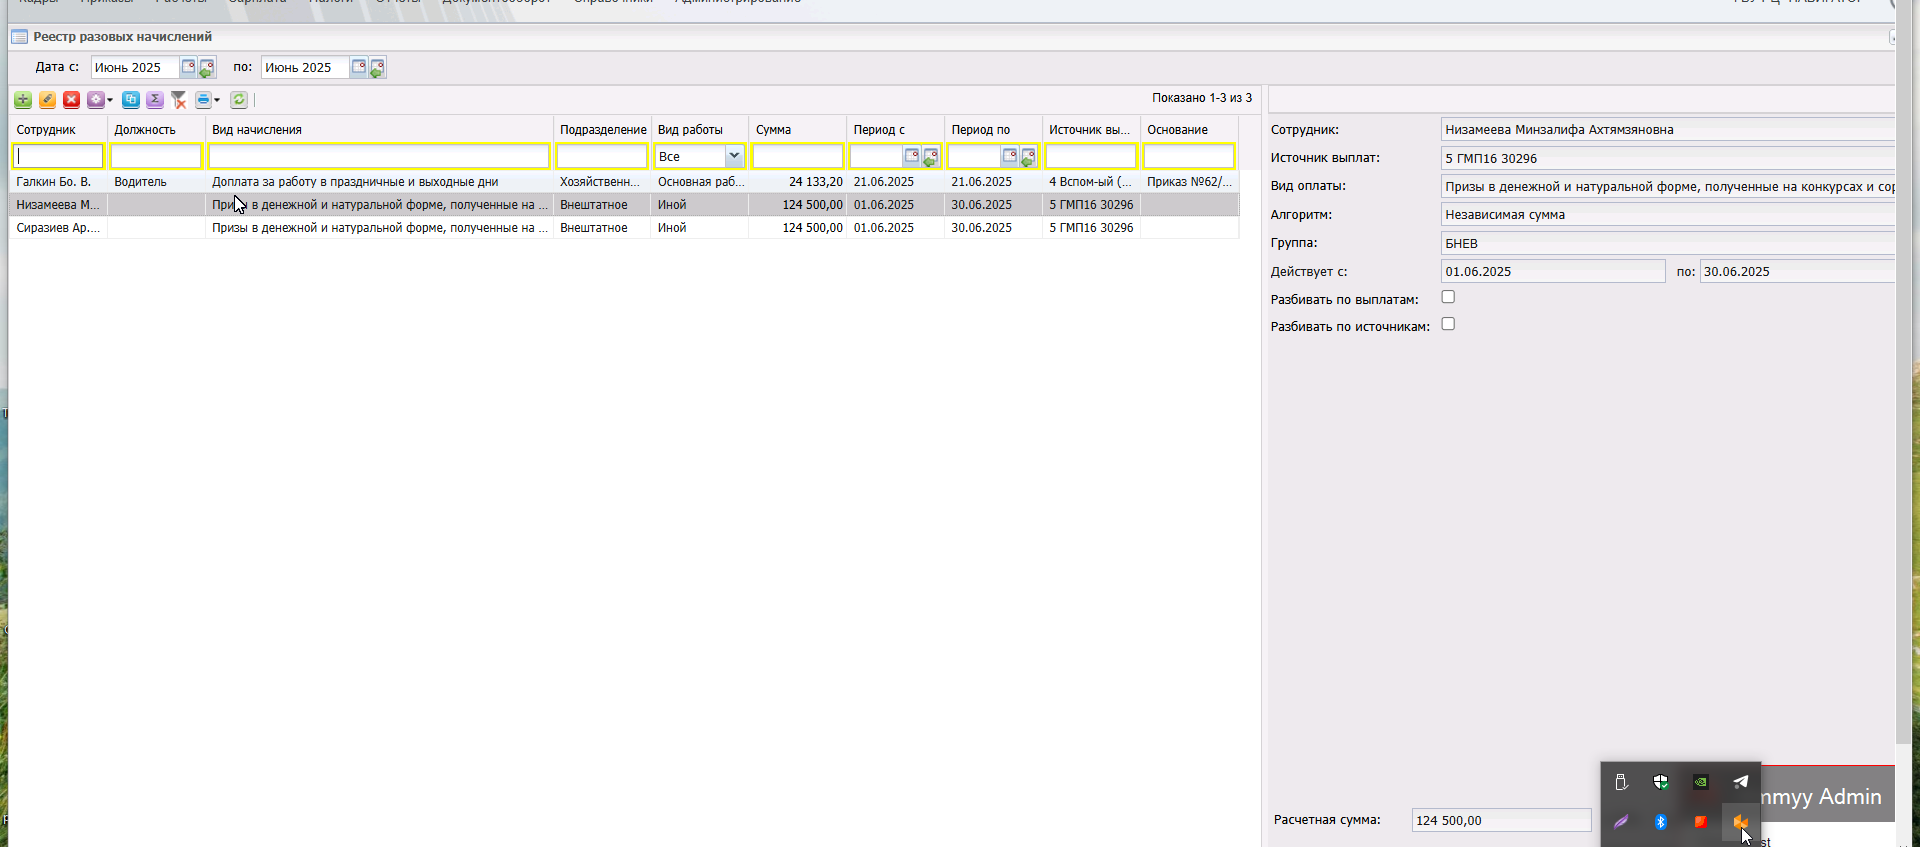Screen dimensions: 1920x847
Task: Click the reset icon in 'Период по' filter
Action: click(1028, 157)
